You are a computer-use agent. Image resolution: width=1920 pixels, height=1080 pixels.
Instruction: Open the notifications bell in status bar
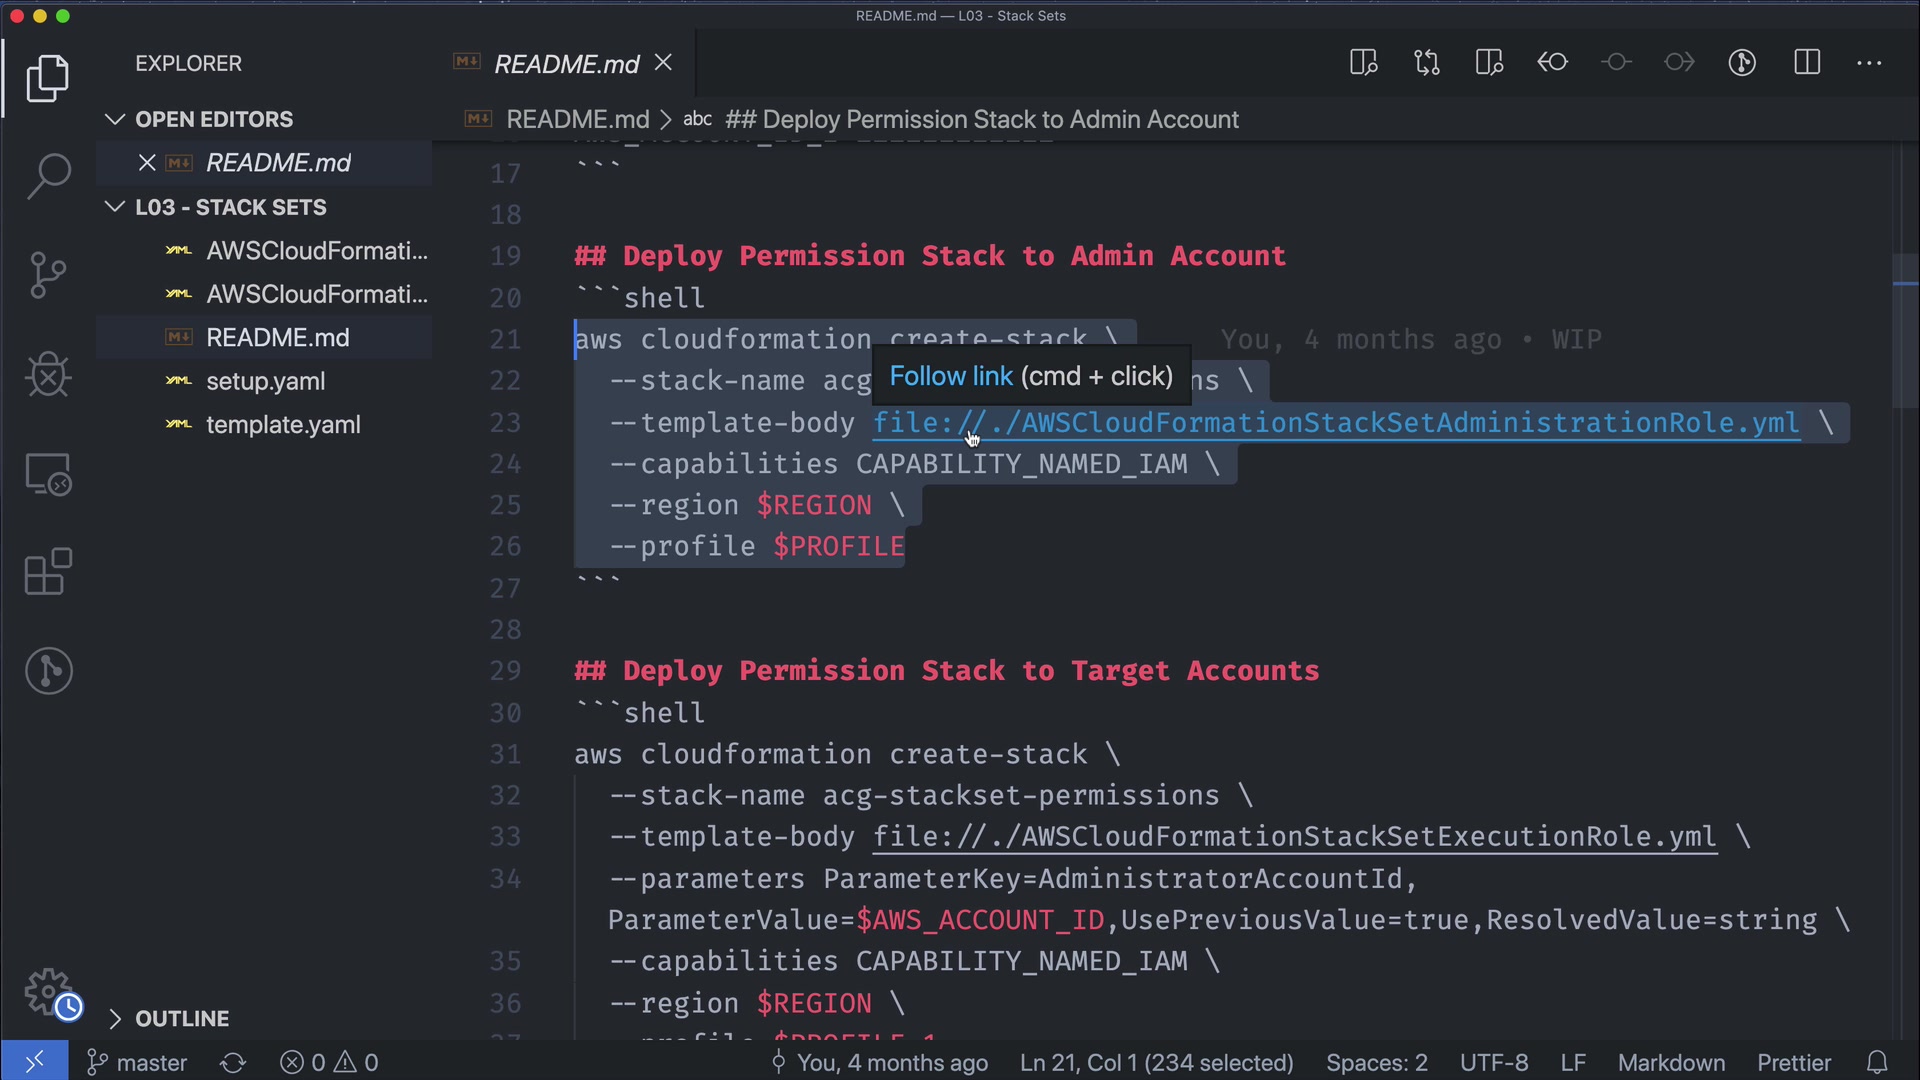tap(1877, 1062)
